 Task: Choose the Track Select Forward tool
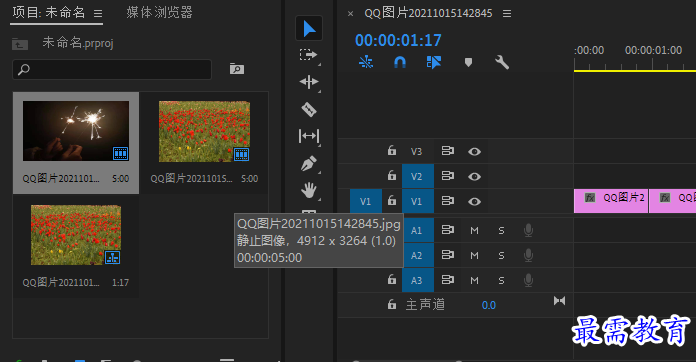308,55
